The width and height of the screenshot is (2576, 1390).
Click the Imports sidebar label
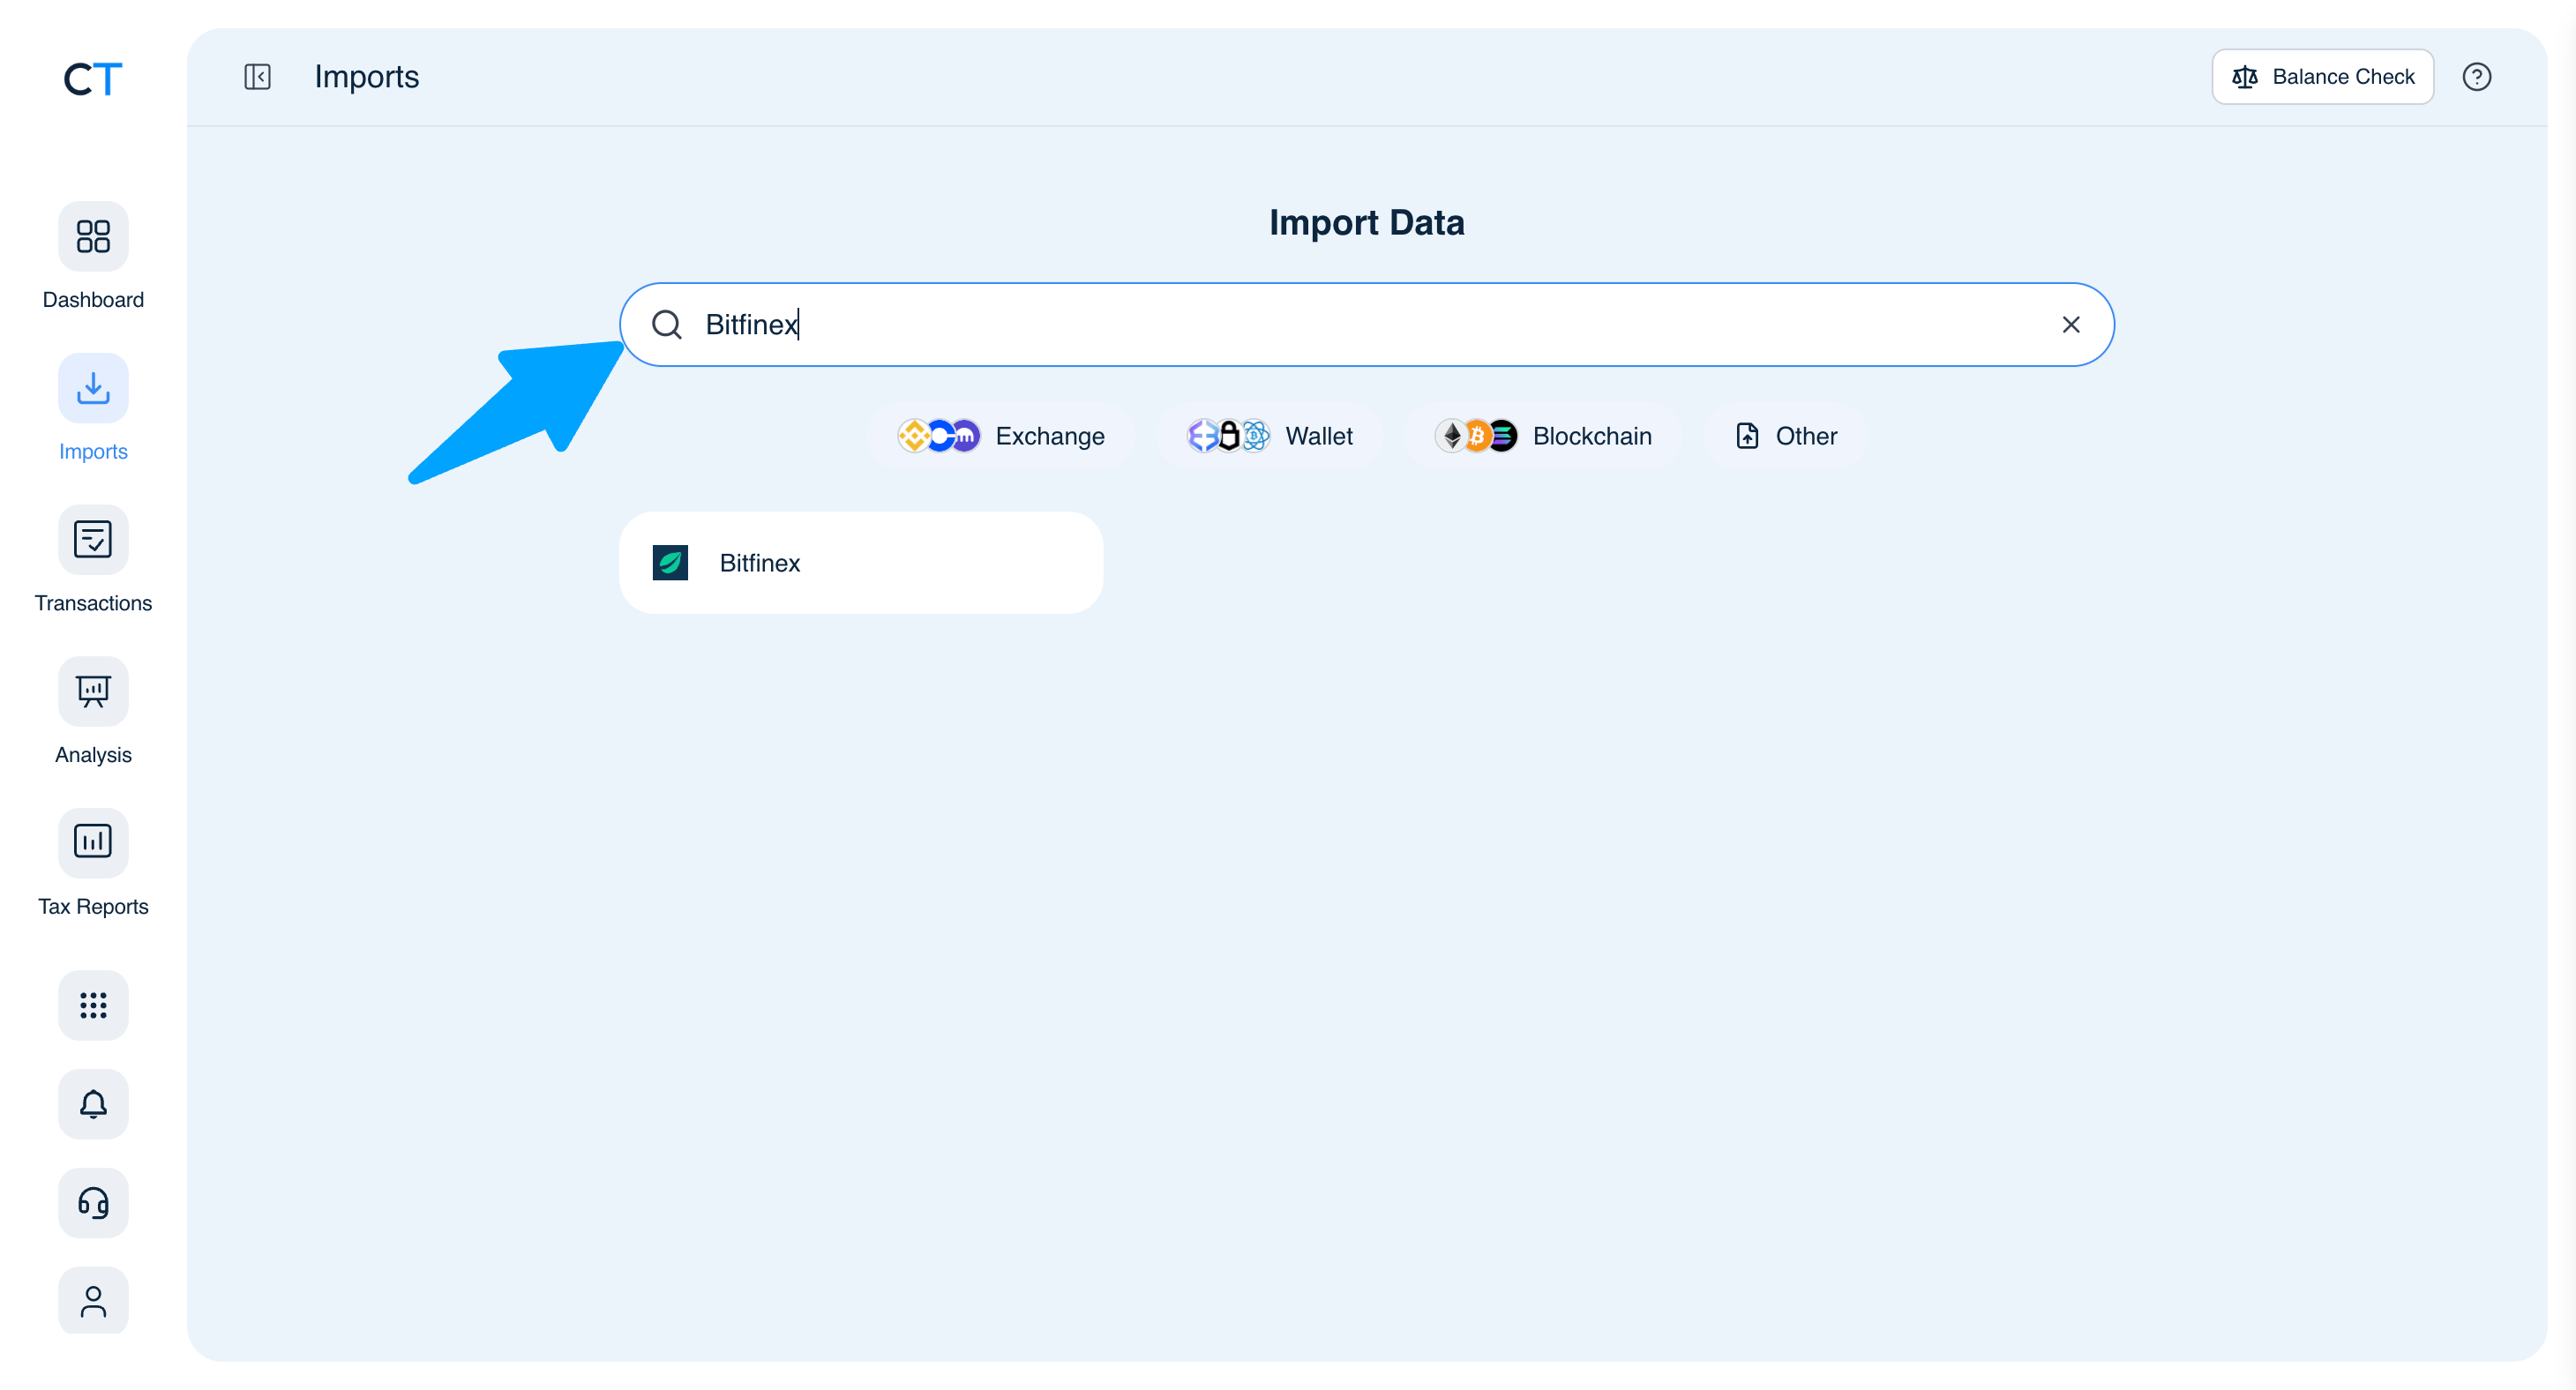pos(93,452)
